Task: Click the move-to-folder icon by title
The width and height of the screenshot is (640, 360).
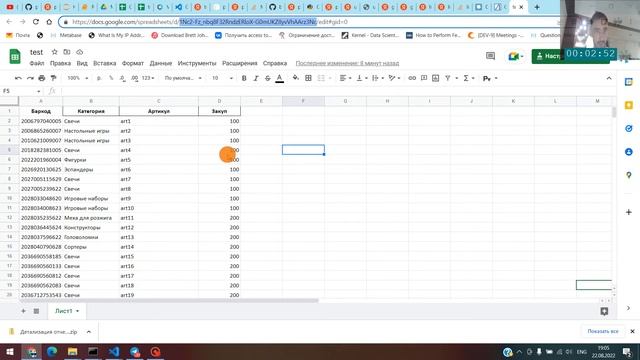Action: click(x=67, y=52)
